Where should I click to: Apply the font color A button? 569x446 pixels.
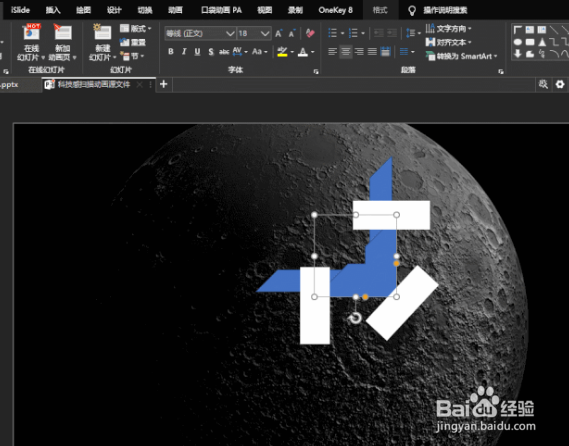[303, 52]
